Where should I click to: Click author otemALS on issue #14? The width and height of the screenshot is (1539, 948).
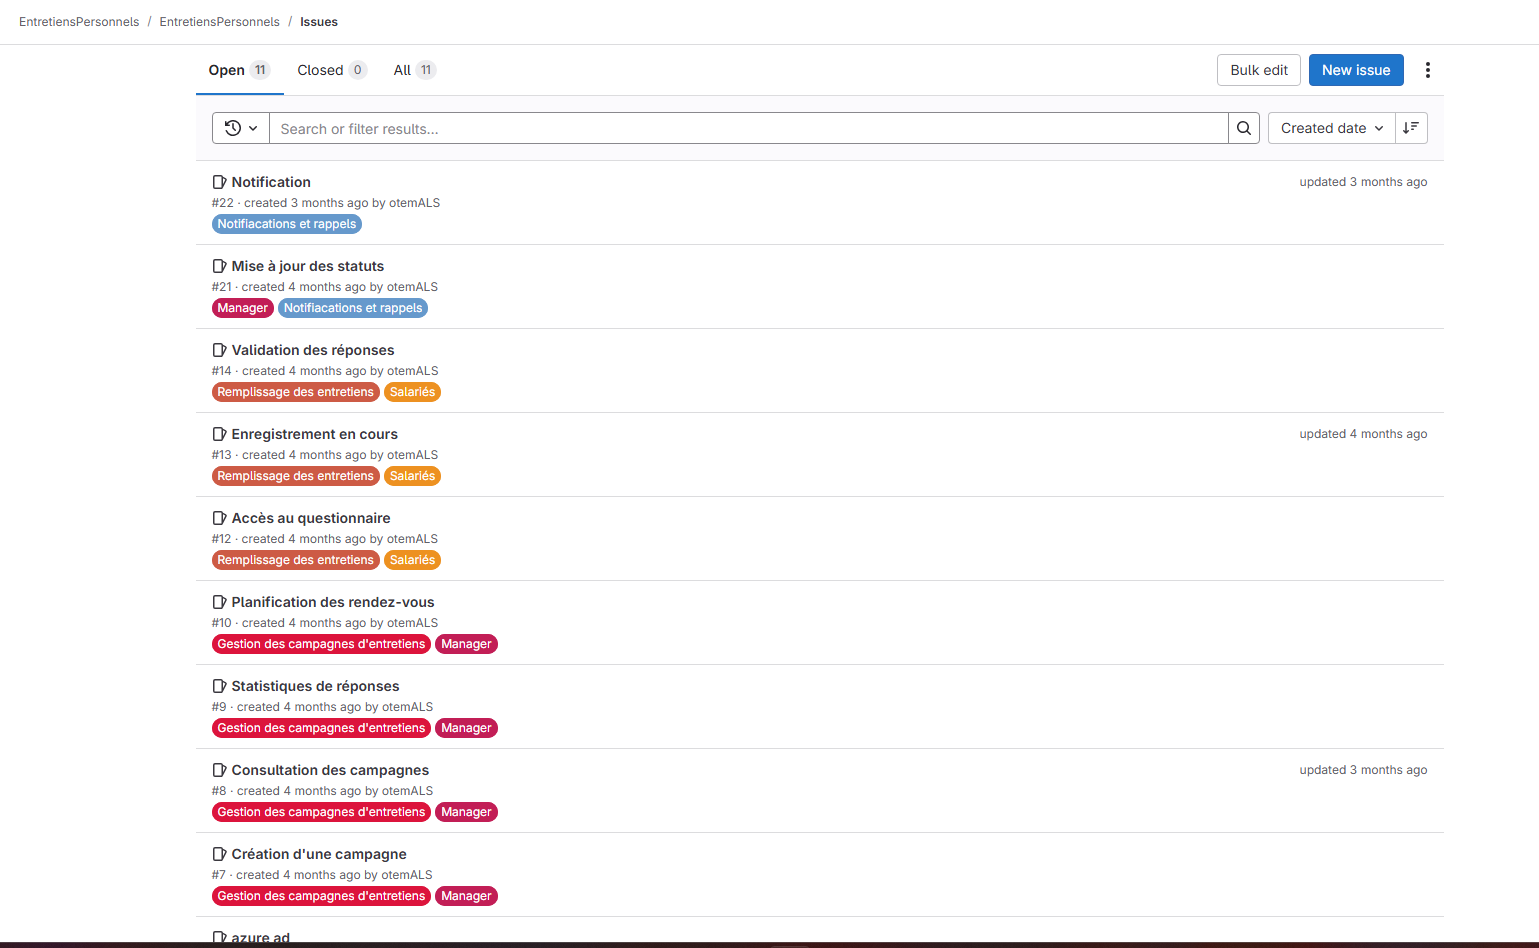[x=412, y=371]
